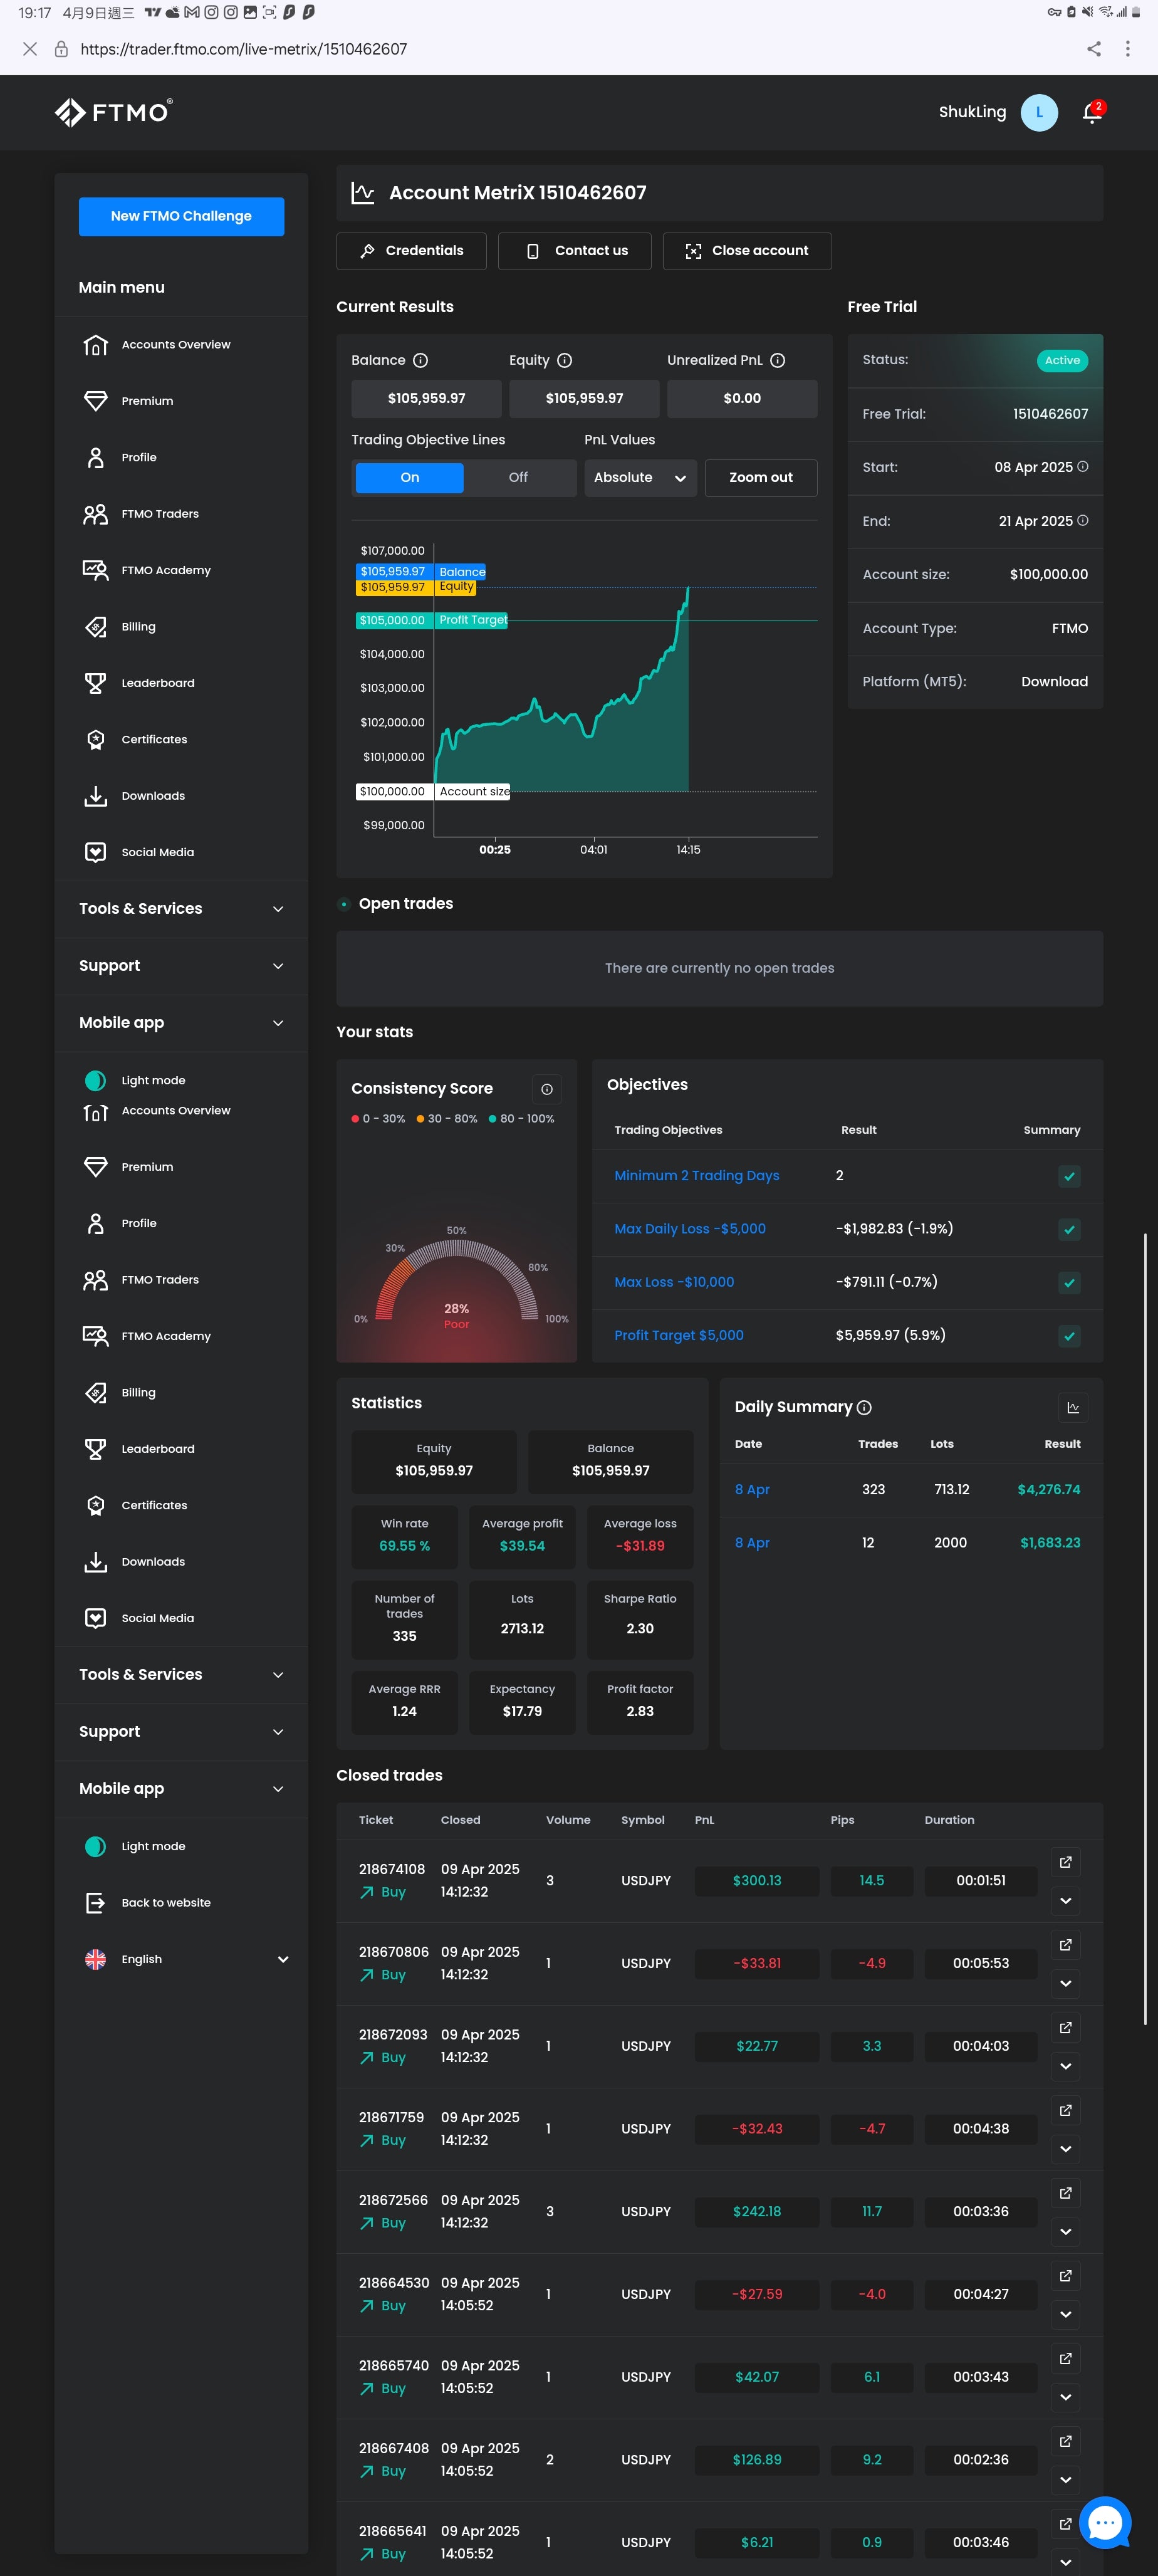This screenshot has width=1158, height=2576.
Task: Click info icon next to Start date
Action: [x=1082, y=466]
